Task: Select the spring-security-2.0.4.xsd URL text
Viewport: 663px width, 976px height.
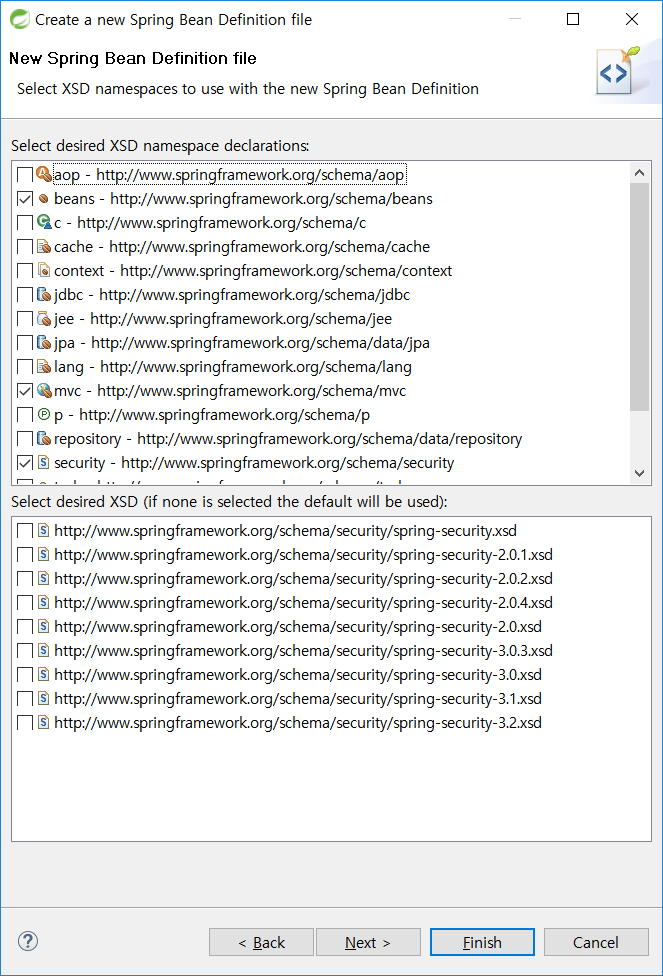Action: [303, 603]
